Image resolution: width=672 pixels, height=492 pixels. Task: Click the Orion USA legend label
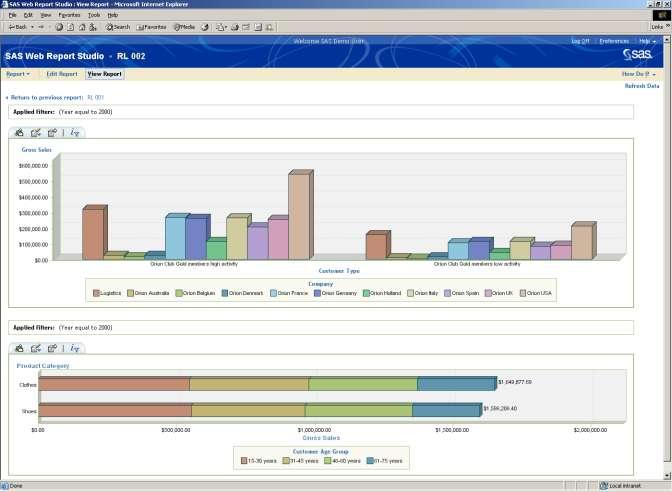pos(539,293)
